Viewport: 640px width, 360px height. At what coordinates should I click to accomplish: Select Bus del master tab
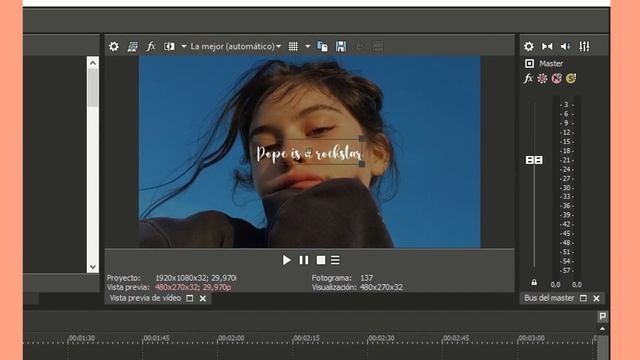[x=549, y=298]
